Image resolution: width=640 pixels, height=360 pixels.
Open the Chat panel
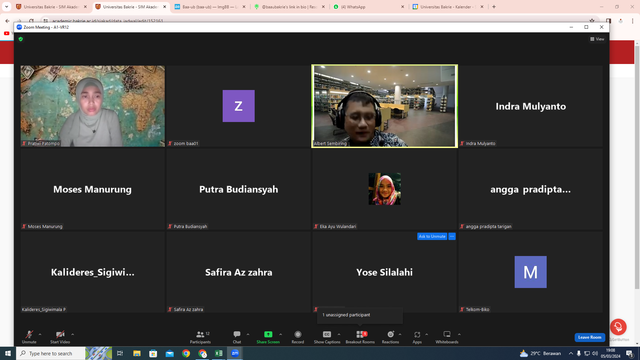pos(237,337)
